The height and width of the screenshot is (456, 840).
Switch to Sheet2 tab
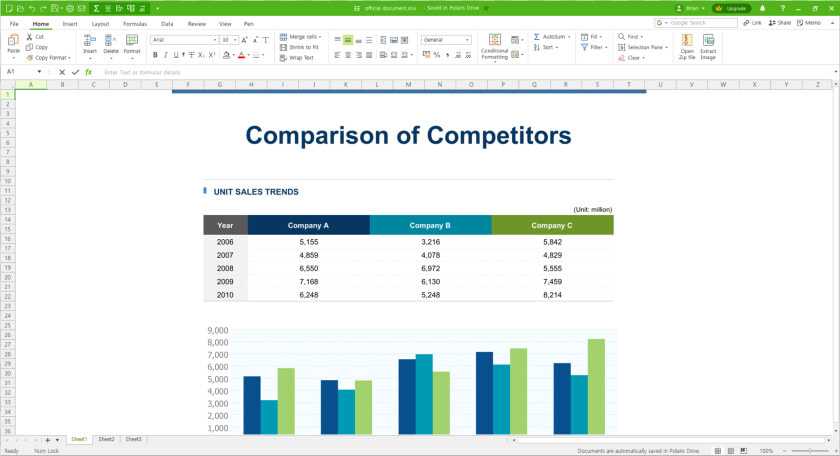click(x=107, y=439)
